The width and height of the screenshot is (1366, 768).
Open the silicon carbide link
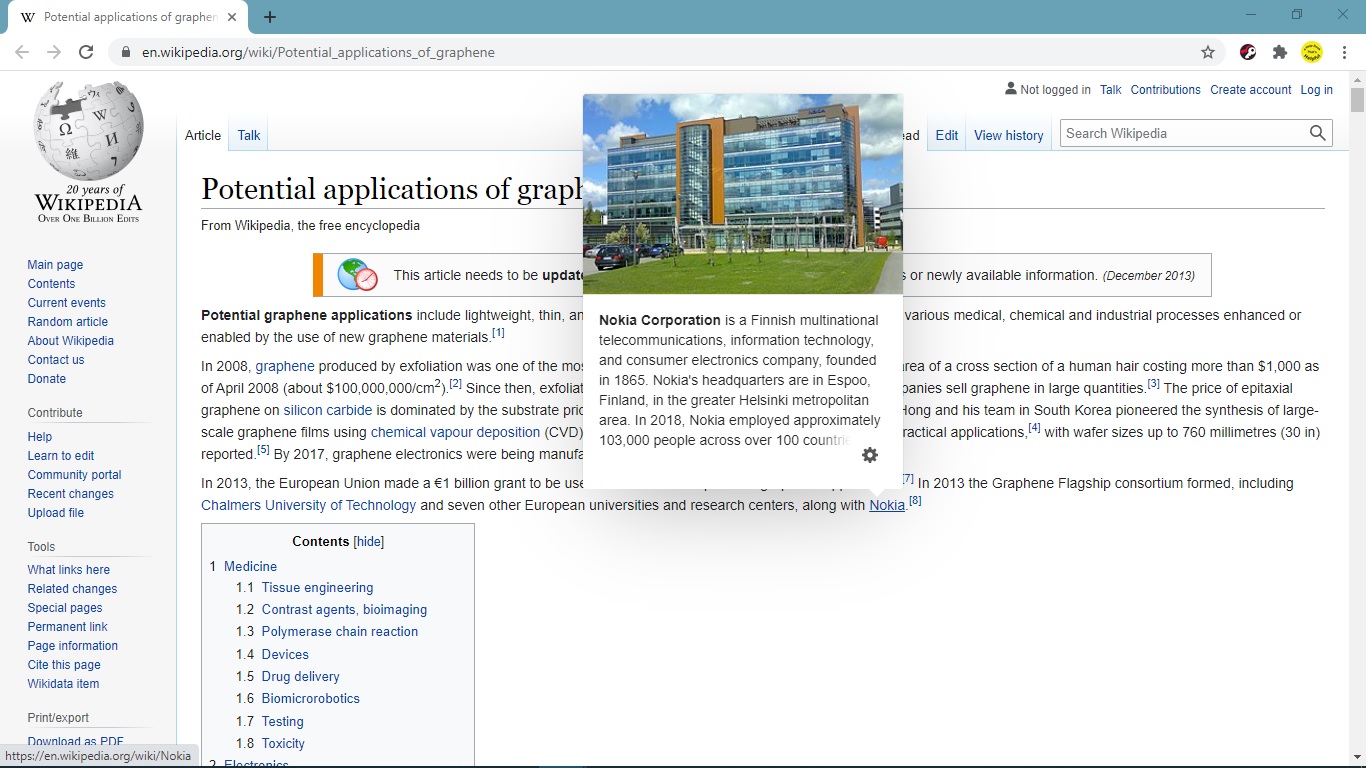coord(328,410)
